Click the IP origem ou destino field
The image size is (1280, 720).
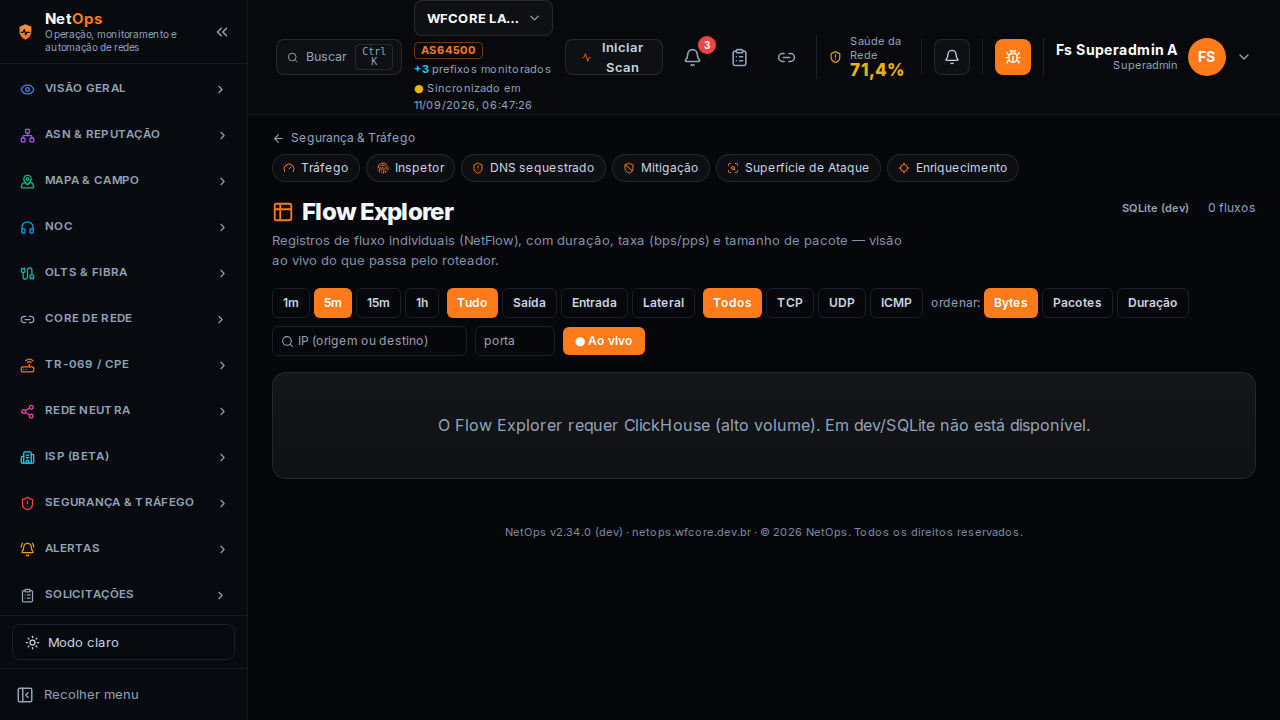click(x=369, y=341)
